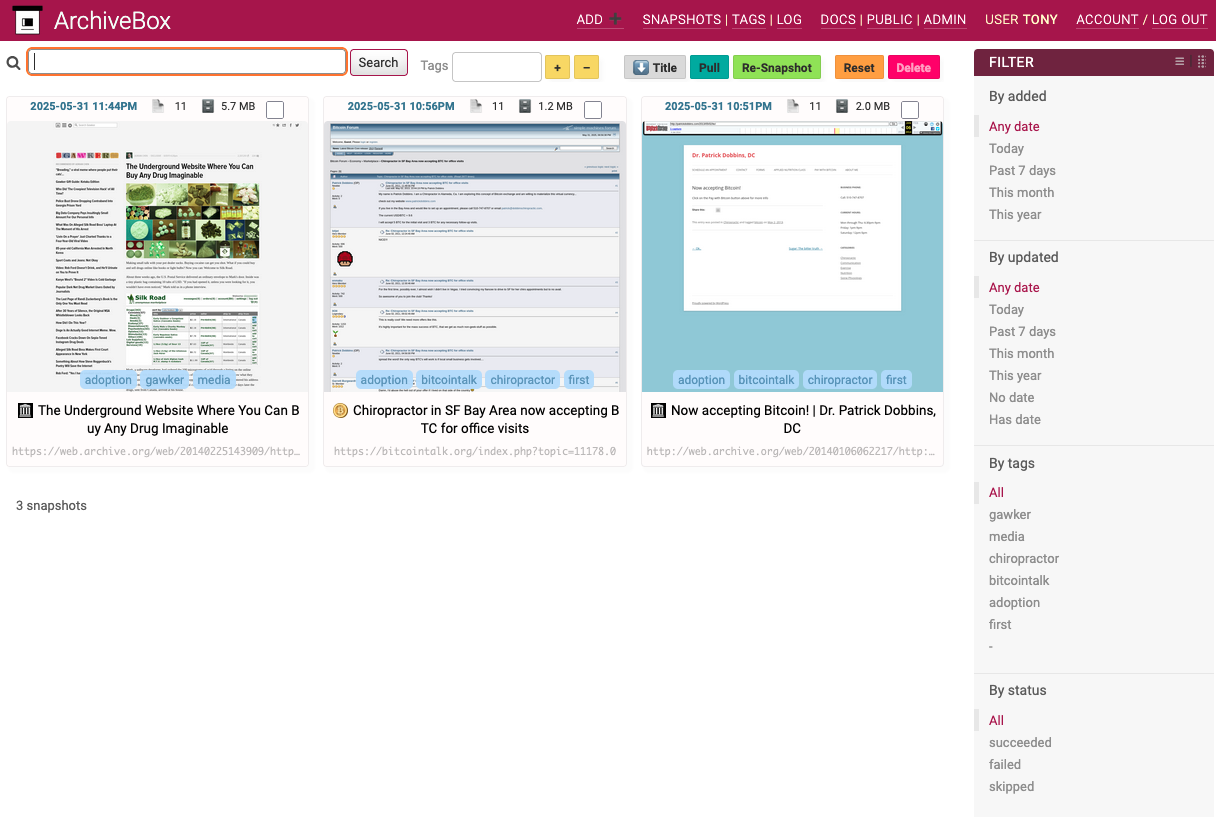Image resolution: width=1216 pixels, height=835 pixels.
Task: Click the yellow plus add-tag button
Action: click(x=557, y=68)
